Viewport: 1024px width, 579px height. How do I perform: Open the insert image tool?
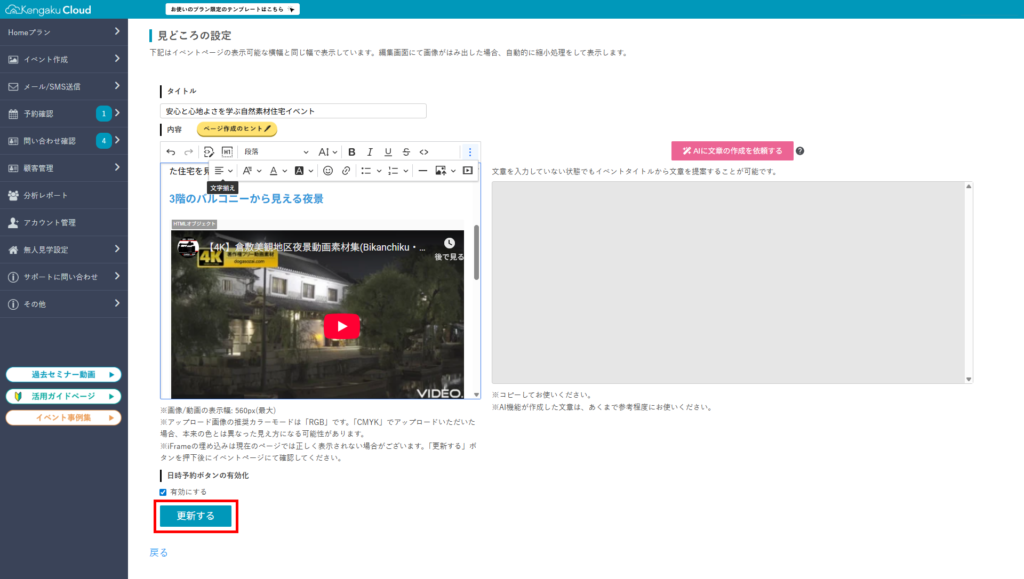coord(439,171)
